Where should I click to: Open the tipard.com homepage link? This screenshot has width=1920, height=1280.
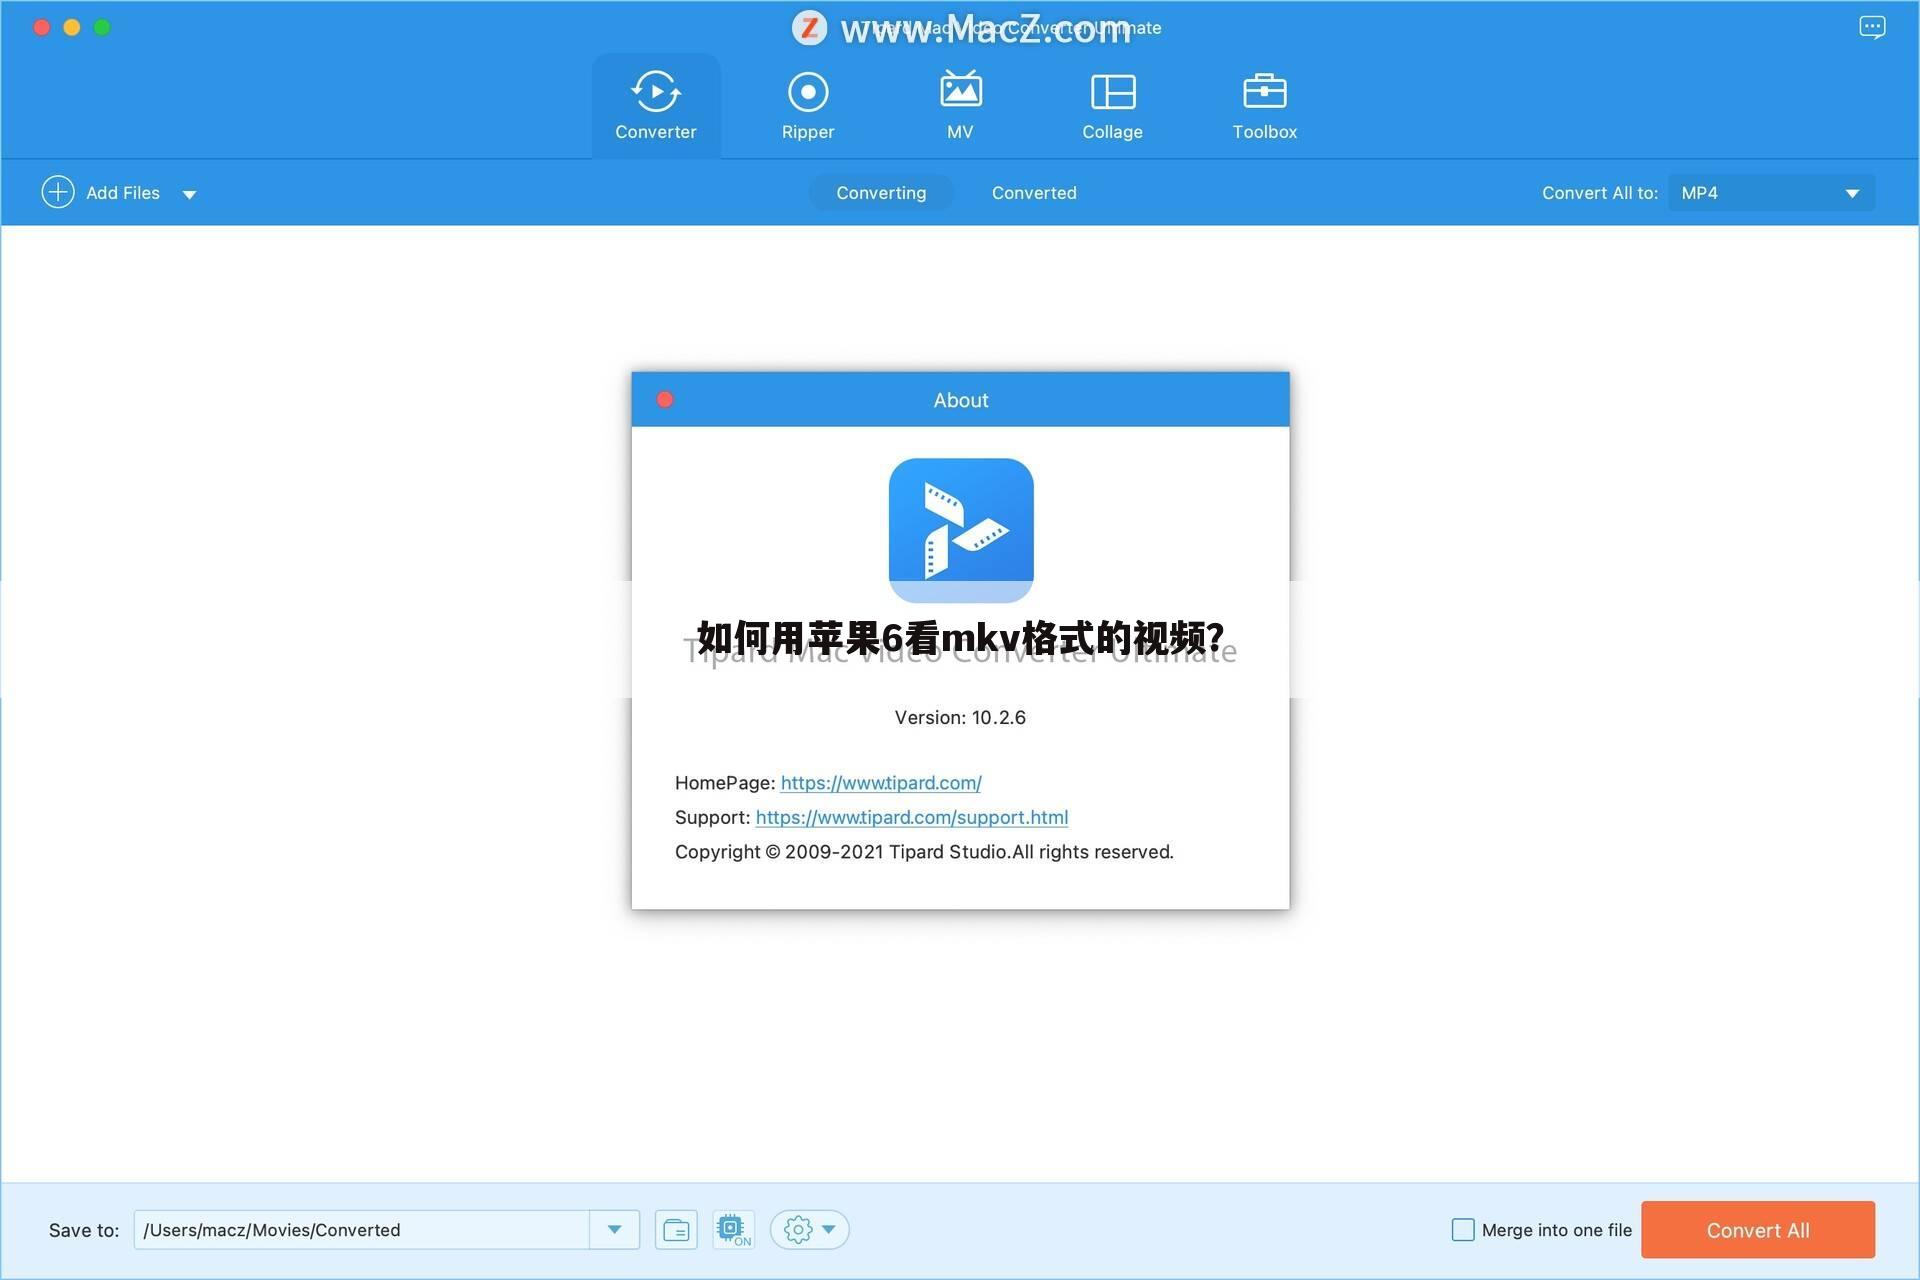[x=880, y=783]
